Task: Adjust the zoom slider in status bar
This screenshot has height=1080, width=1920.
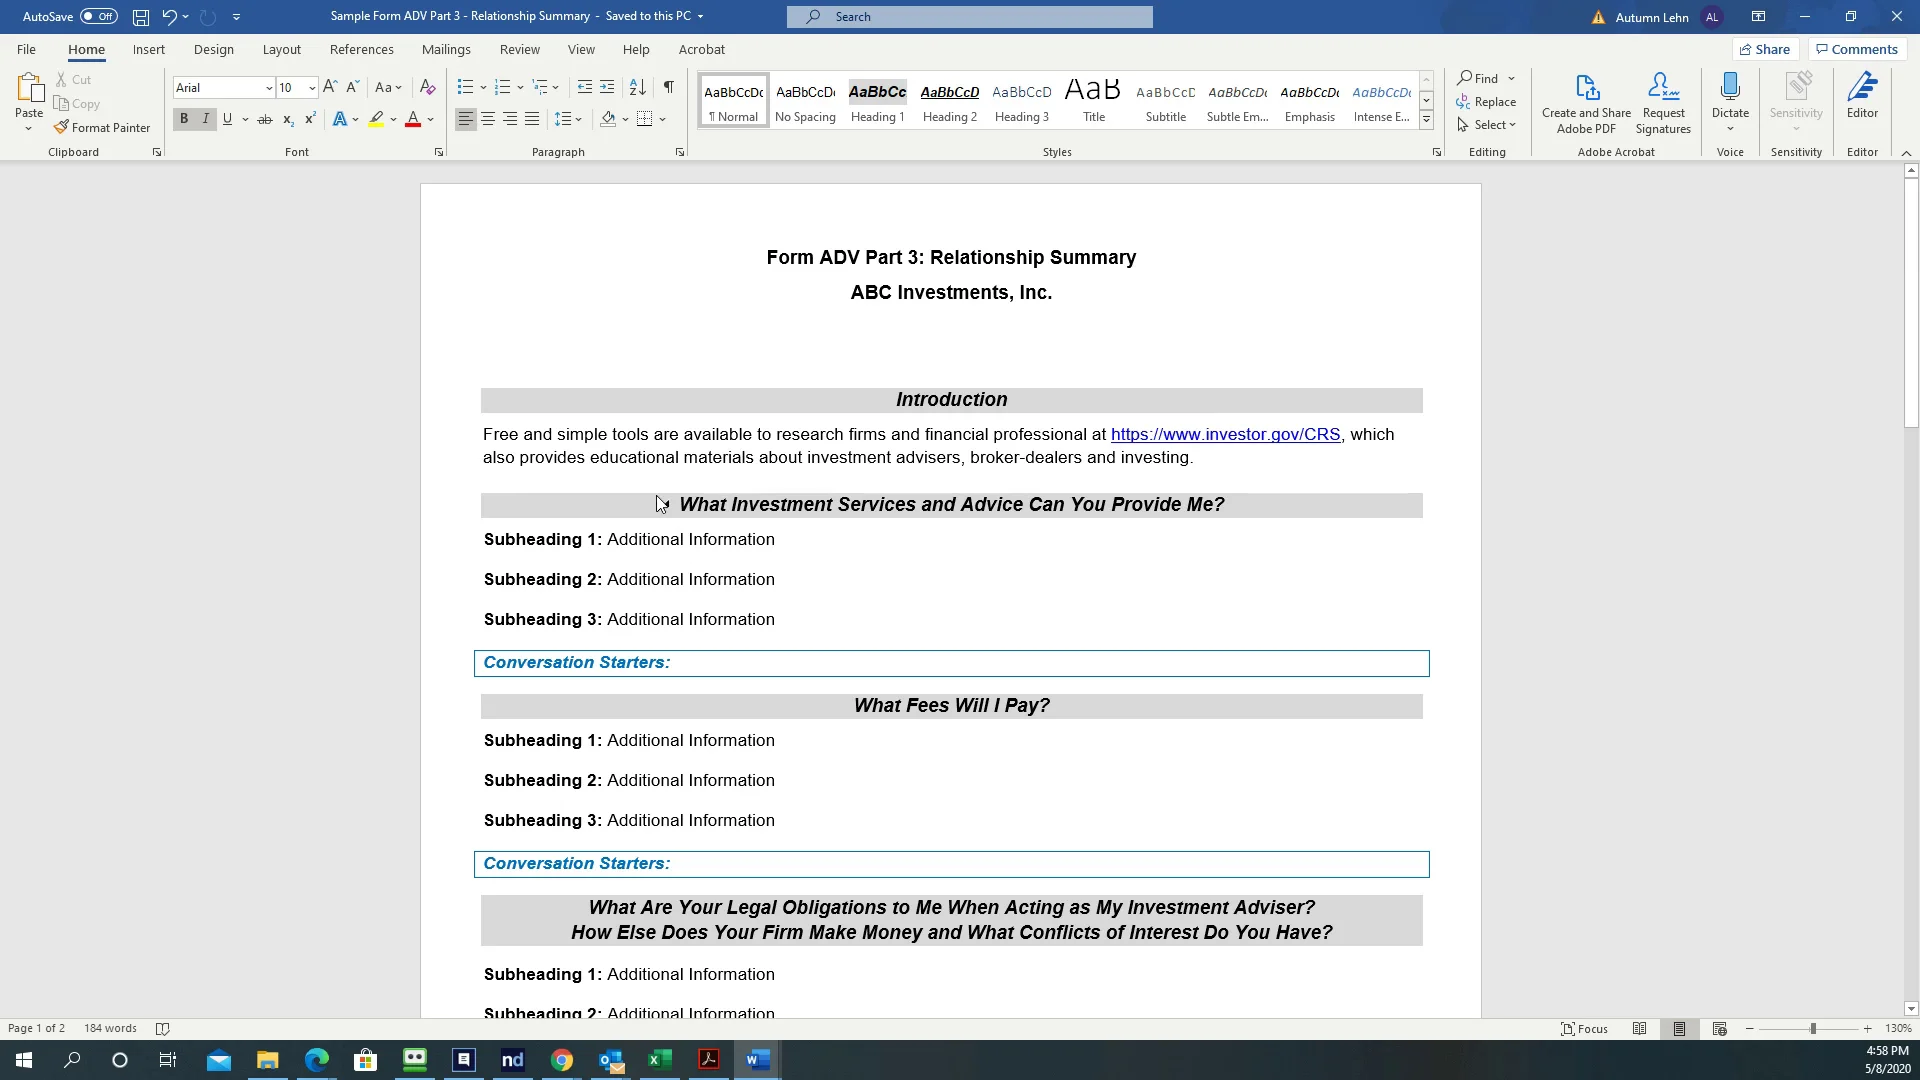Action: click(x=1812, y=1029)
